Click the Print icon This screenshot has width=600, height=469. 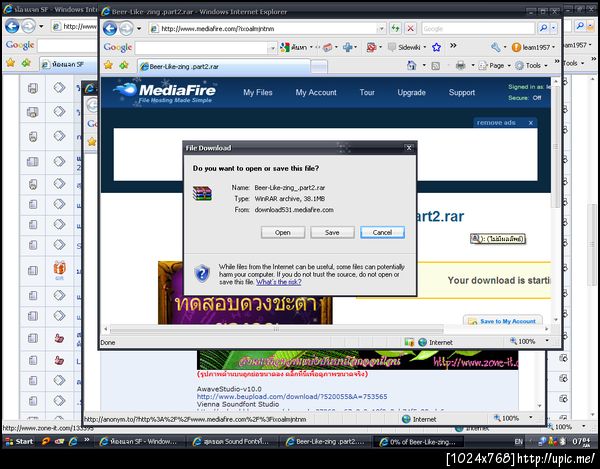[460, 65]
